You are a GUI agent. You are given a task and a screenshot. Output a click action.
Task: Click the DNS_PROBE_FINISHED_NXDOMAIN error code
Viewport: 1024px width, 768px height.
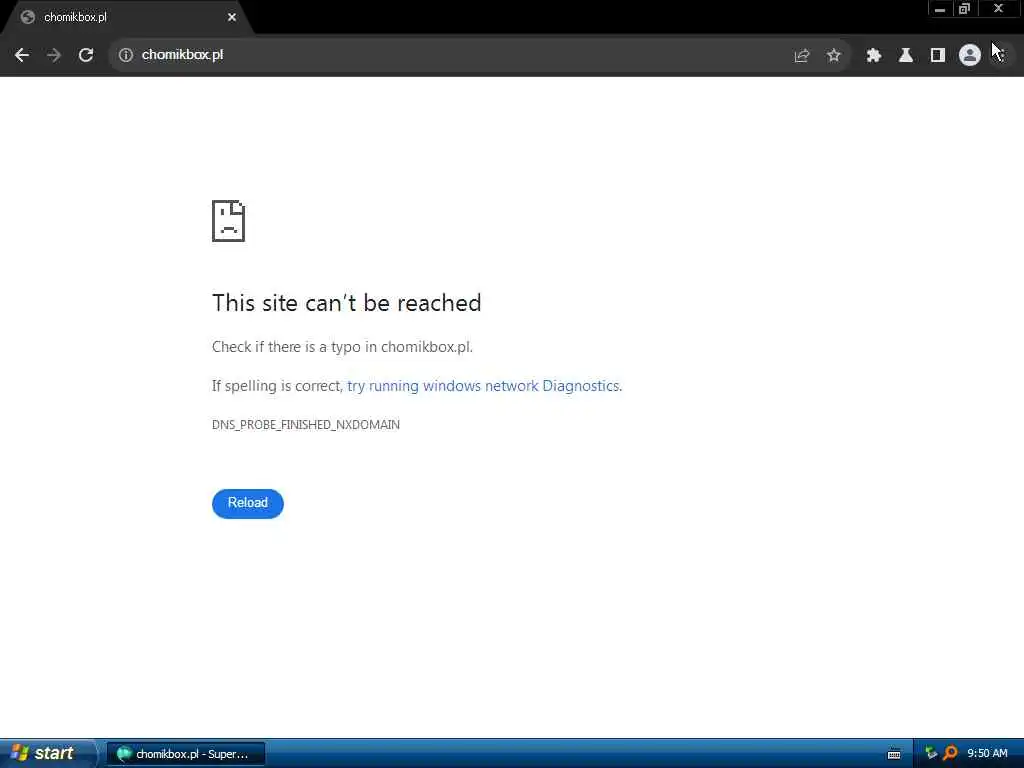point(306,424)
